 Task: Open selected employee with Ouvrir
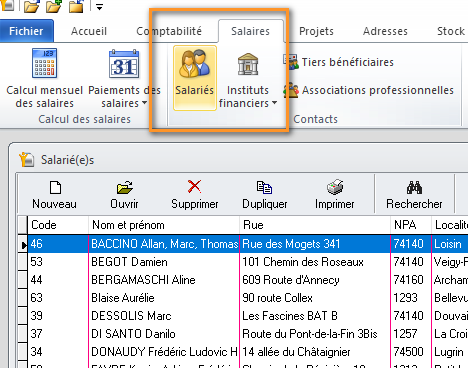[124, 195]
